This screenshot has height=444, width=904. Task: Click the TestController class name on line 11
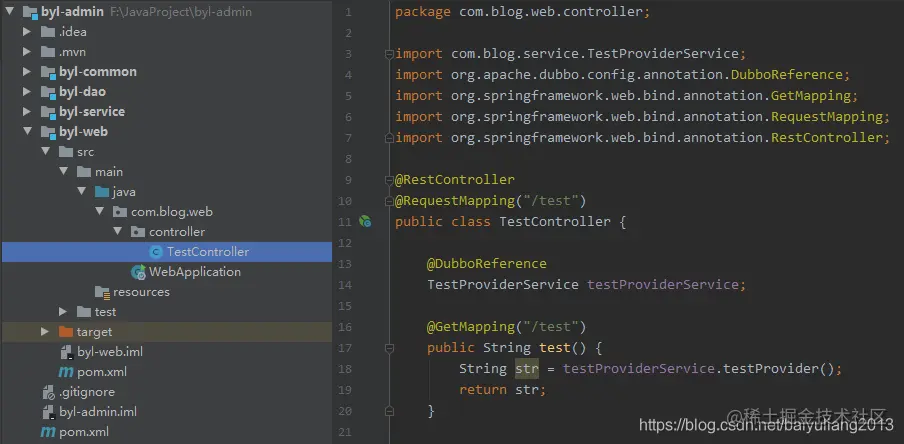555,222
